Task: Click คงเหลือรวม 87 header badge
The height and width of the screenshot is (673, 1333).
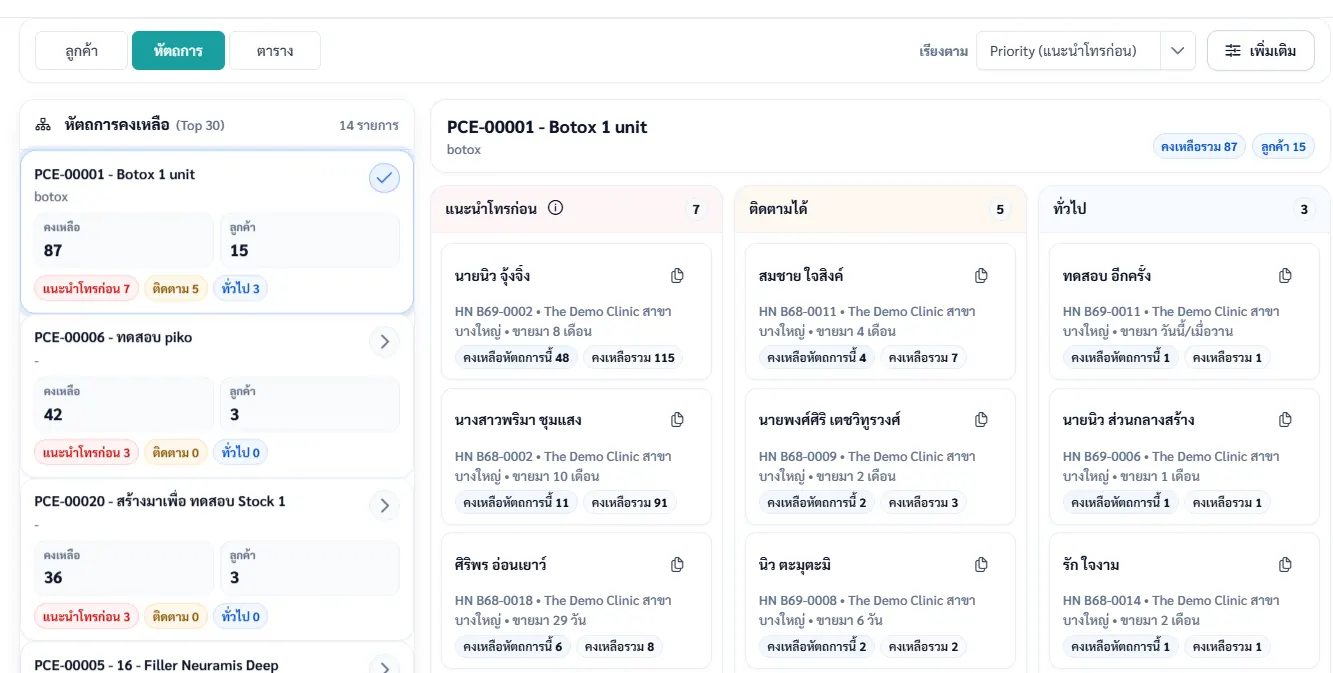Action: point(1199,147)
